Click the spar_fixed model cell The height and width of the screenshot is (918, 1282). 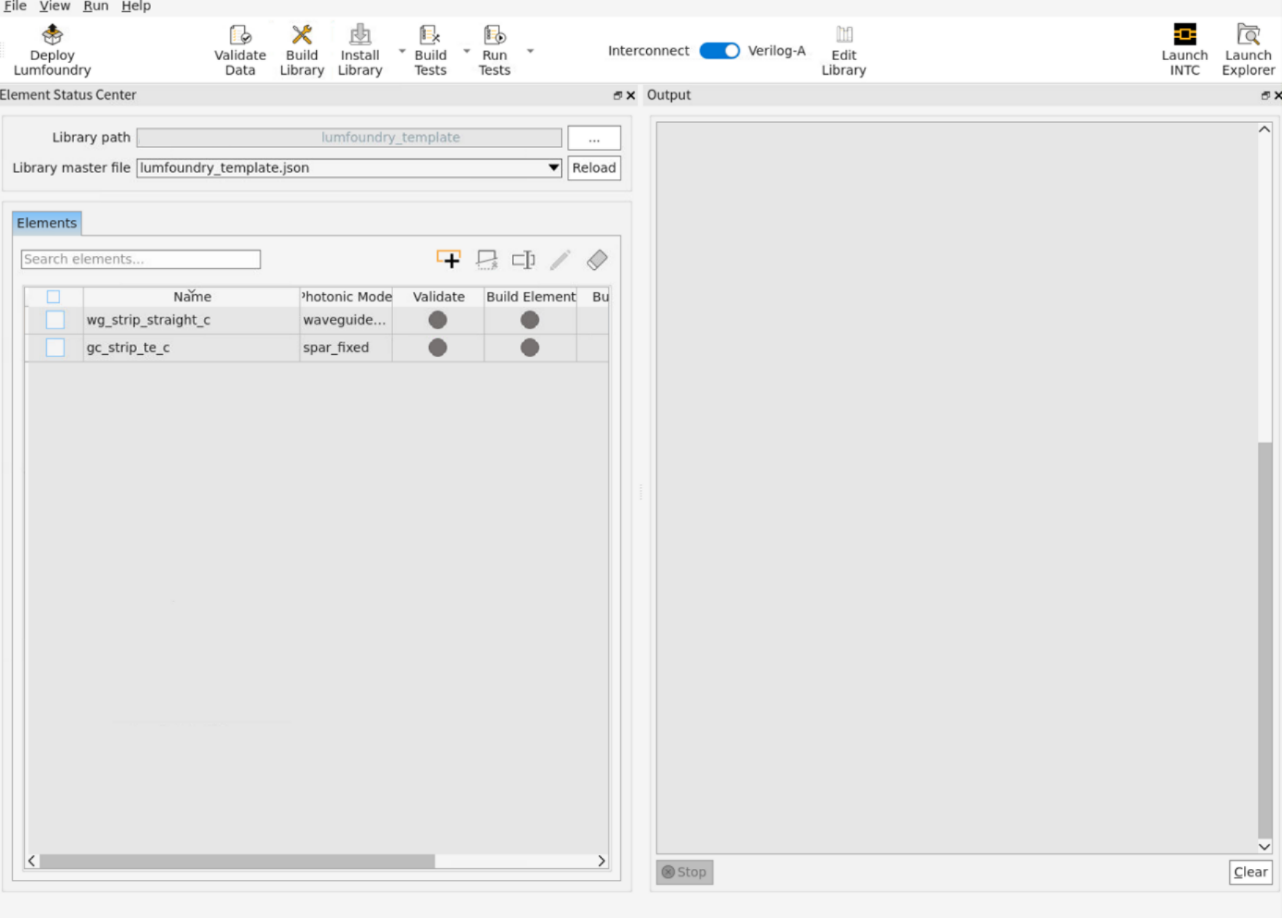coord(346,347)
